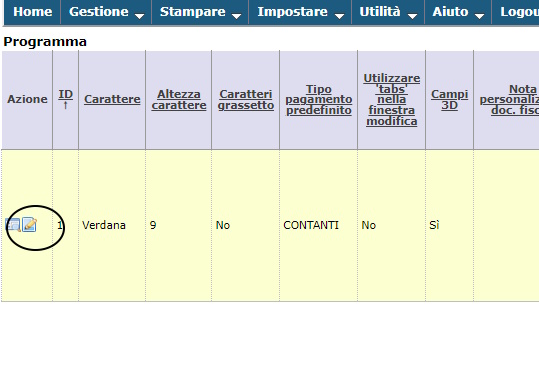Sort by Altezza carattere header
This screenshot has width=539, height=366.
tap(179, 99)
